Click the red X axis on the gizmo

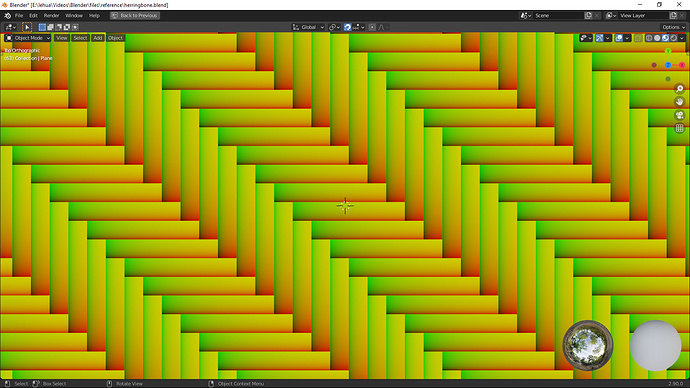(682, 65)
